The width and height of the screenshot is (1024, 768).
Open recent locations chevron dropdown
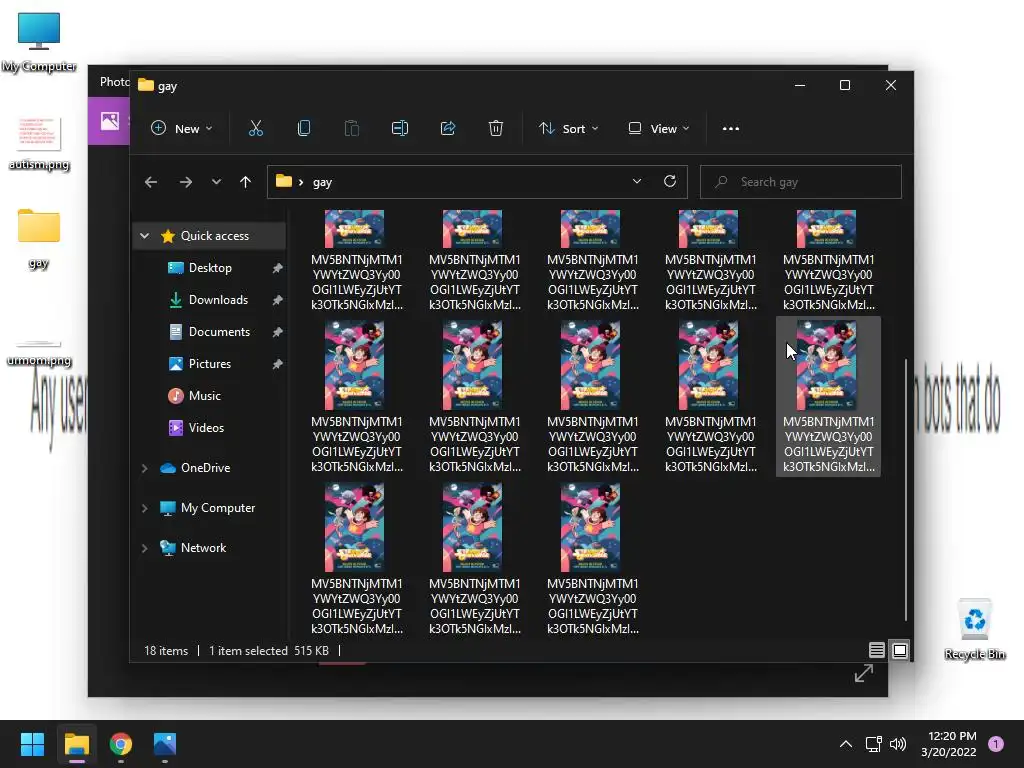216,182
